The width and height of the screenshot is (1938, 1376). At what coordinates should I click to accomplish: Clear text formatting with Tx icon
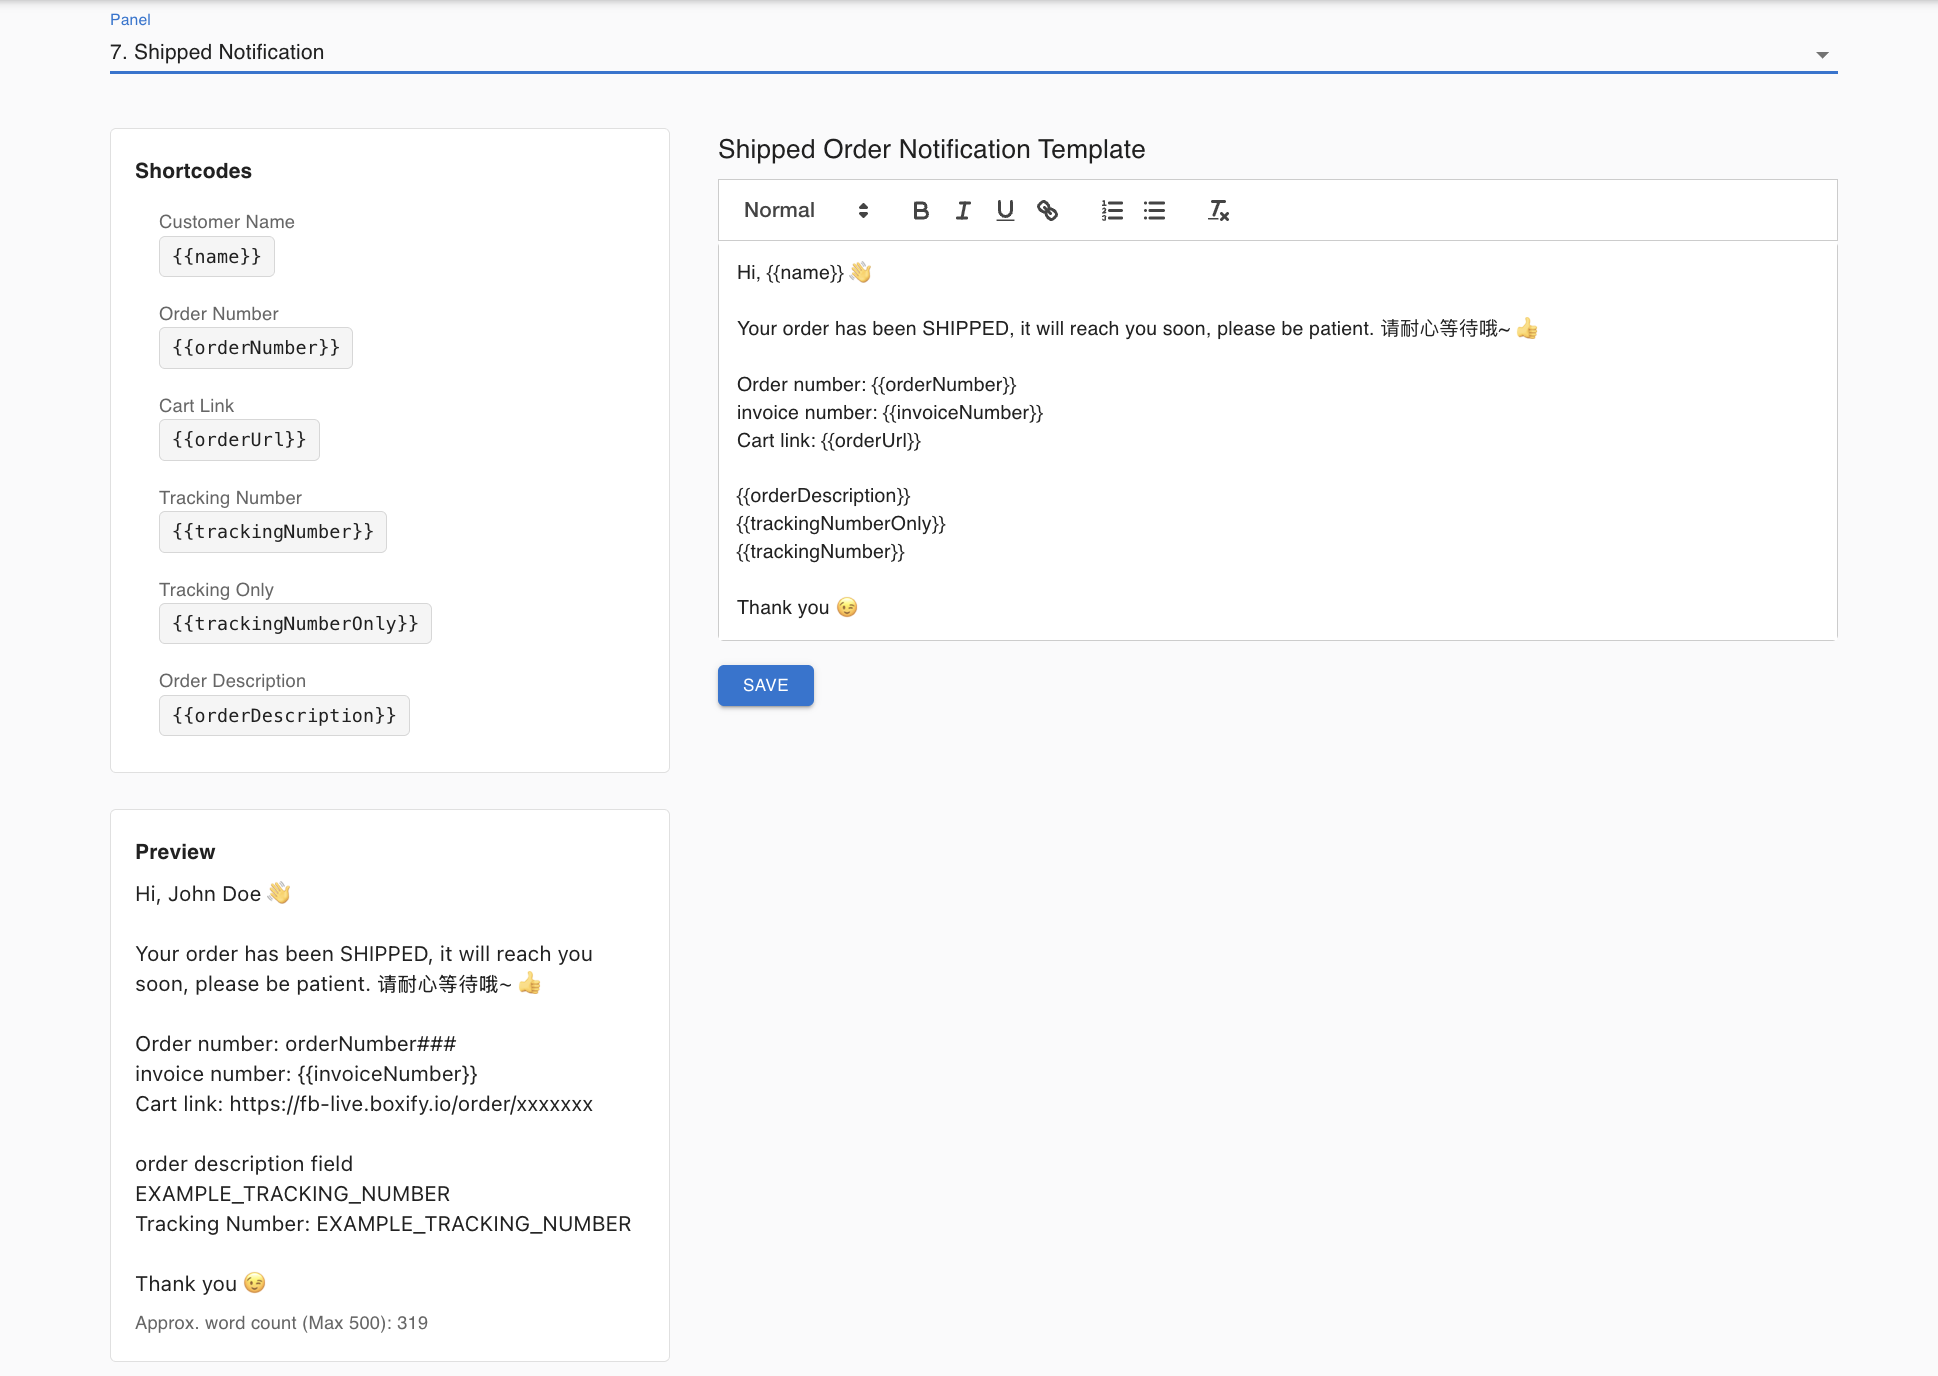(x=1218, y=210)
